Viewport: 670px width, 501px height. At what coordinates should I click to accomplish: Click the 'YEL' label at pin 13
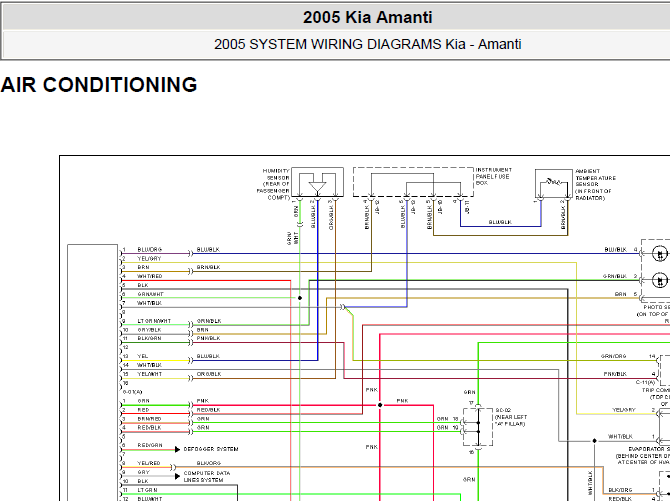[143, 357]
